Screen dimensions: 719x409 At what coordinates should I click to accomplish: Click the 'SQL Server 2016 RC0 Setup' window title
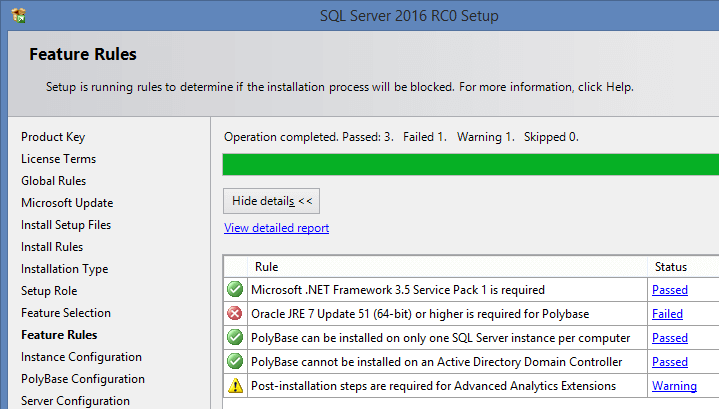coord(409,16)
